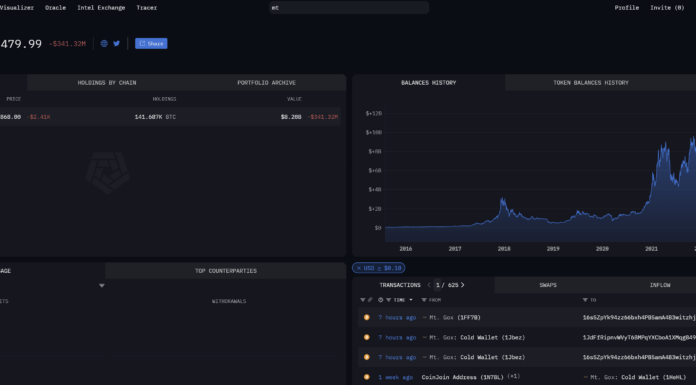
Task: Toggle the Time sort caret
Action: click(411, 300)
